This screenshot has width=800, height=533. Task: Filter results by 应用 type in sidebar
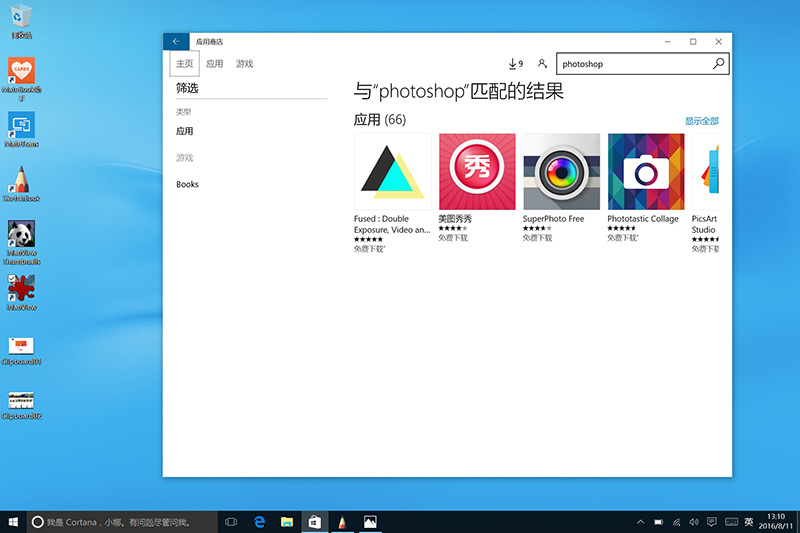[185, 131]
